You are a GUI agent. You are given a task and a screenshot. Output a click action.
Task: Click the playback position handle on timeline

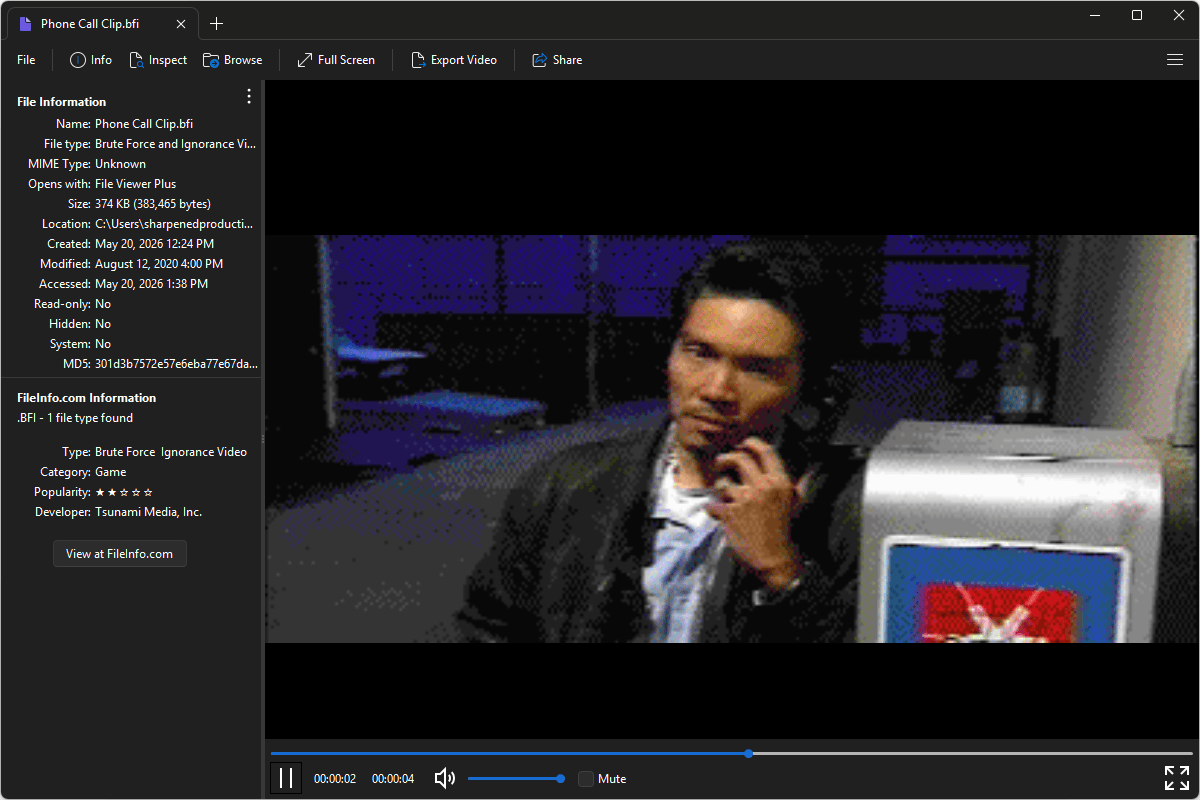pyautogui.click(x=749, y=753)
